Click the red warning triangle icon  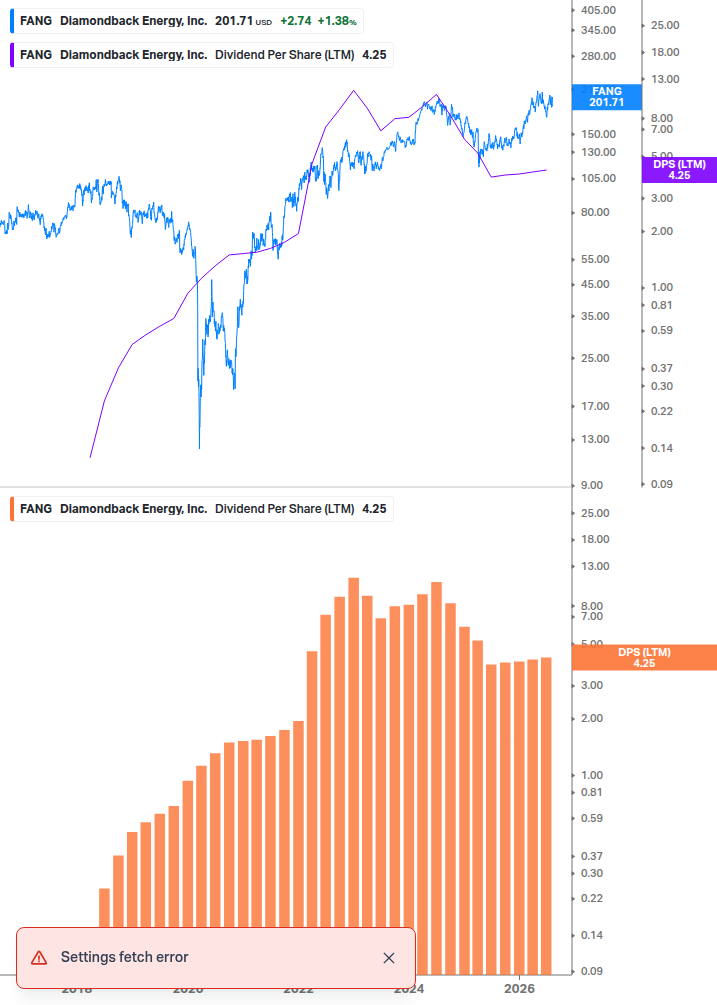coord(39,958)
